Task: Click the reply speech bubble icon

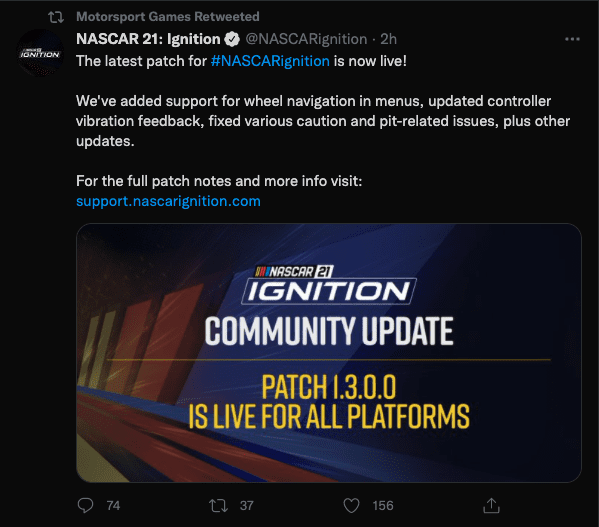Action: 85,506
